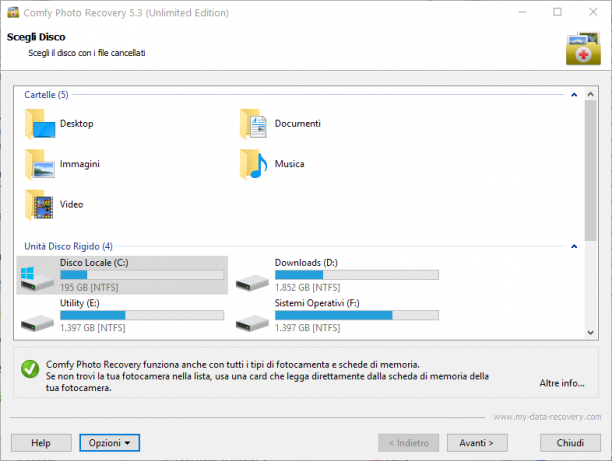Click the < Indietro button
612x461 pixels.
408,443
